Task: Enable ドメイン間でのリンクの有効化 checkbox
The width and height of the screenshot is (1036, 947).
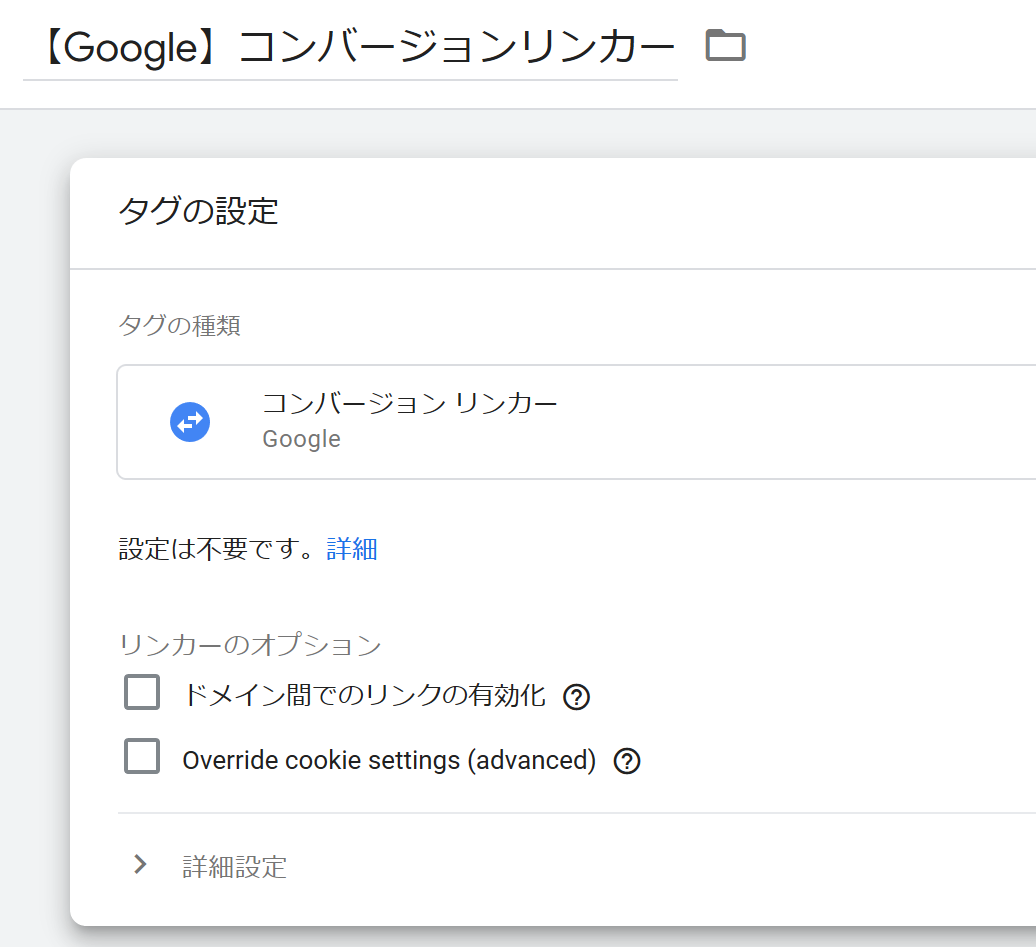Action: click(142, 692)
